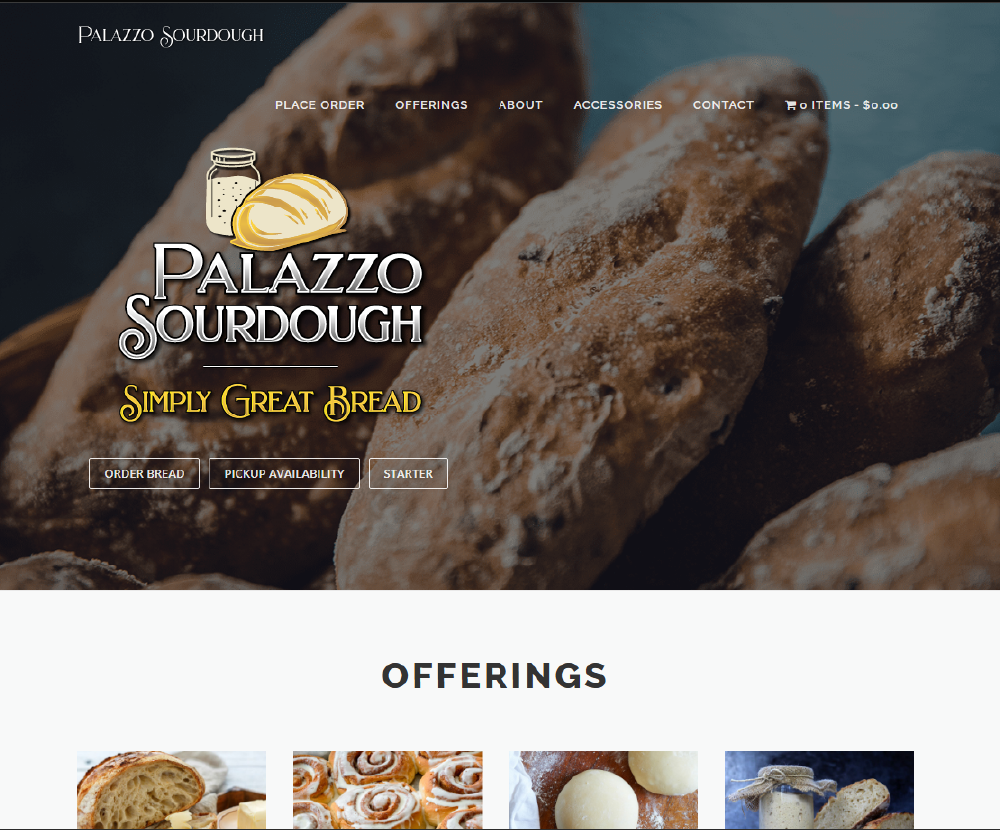Open the starter jar with bread thumbnail
1000x830 pixels.
[820, 790]
